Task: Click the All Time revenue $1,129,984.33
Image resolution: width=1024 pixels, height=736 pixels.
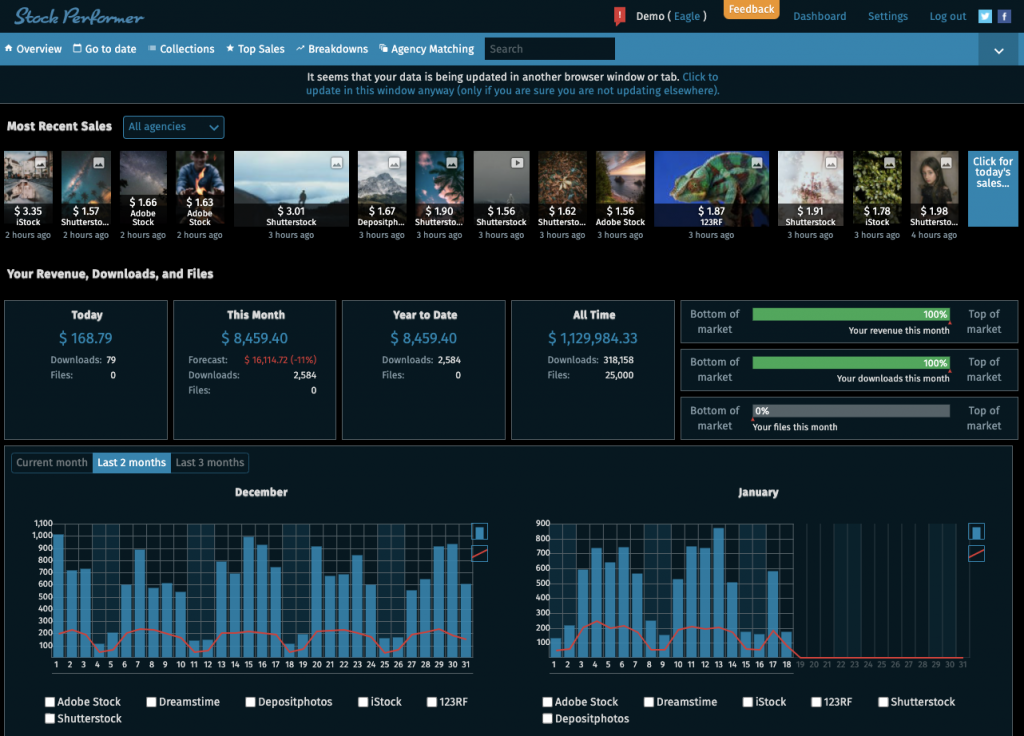Action: point(593,338)
